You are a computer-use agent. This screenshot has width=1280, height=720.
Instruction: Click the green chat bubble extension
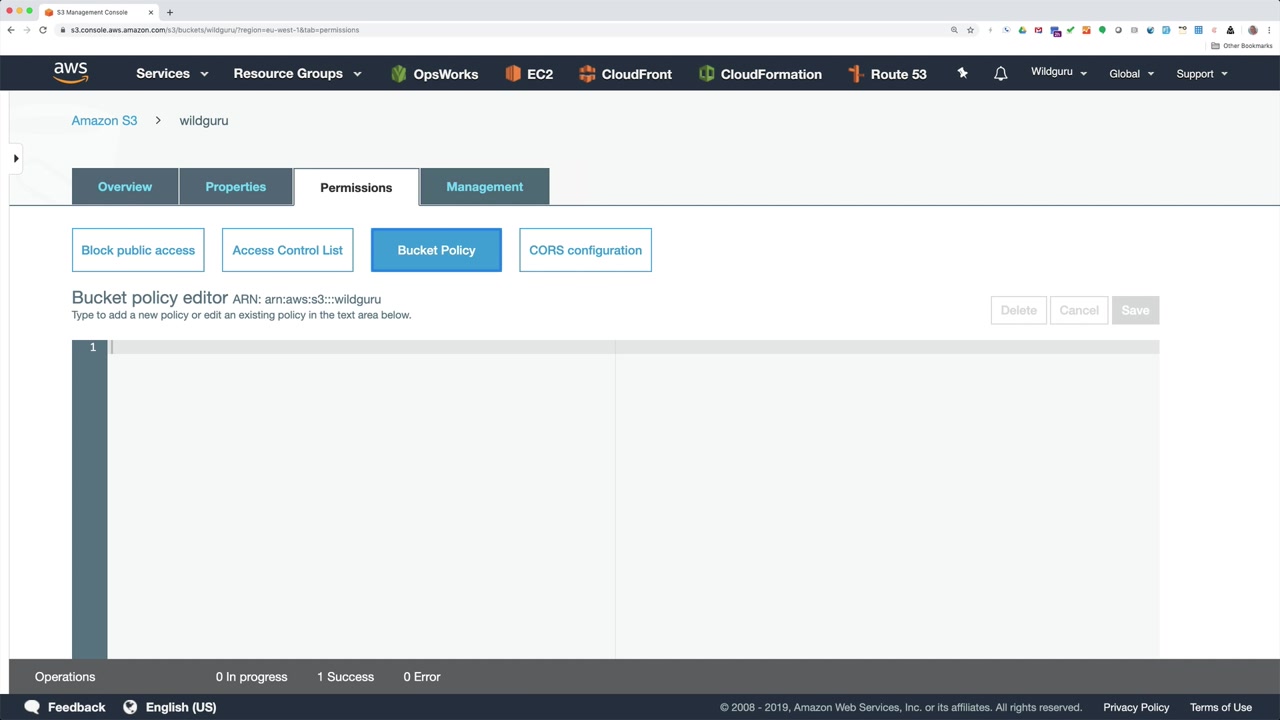[1102, 30]
